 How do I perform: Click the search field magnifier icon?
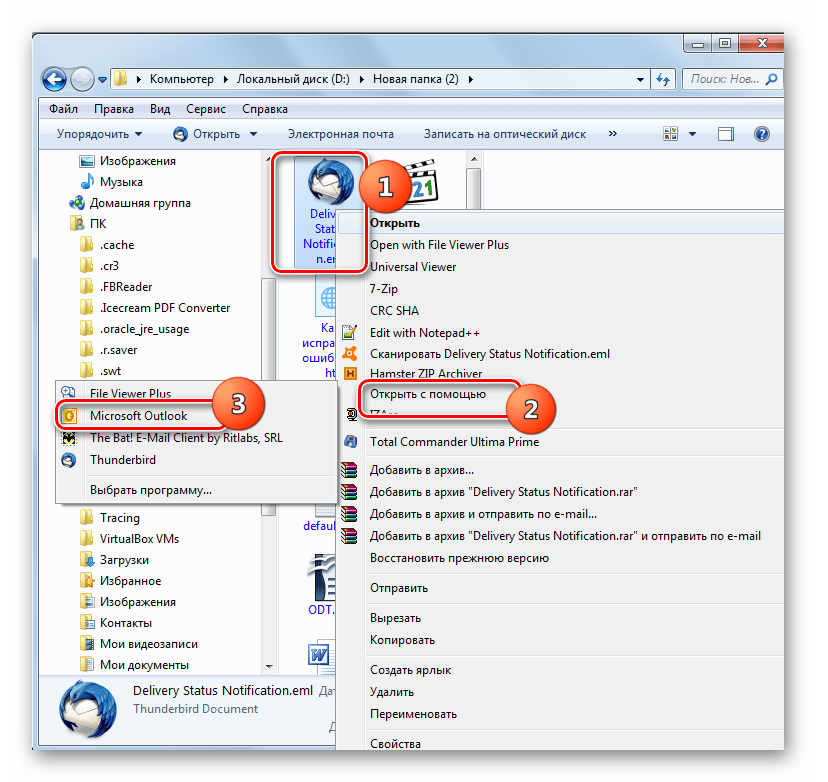(x=771, y=79)
